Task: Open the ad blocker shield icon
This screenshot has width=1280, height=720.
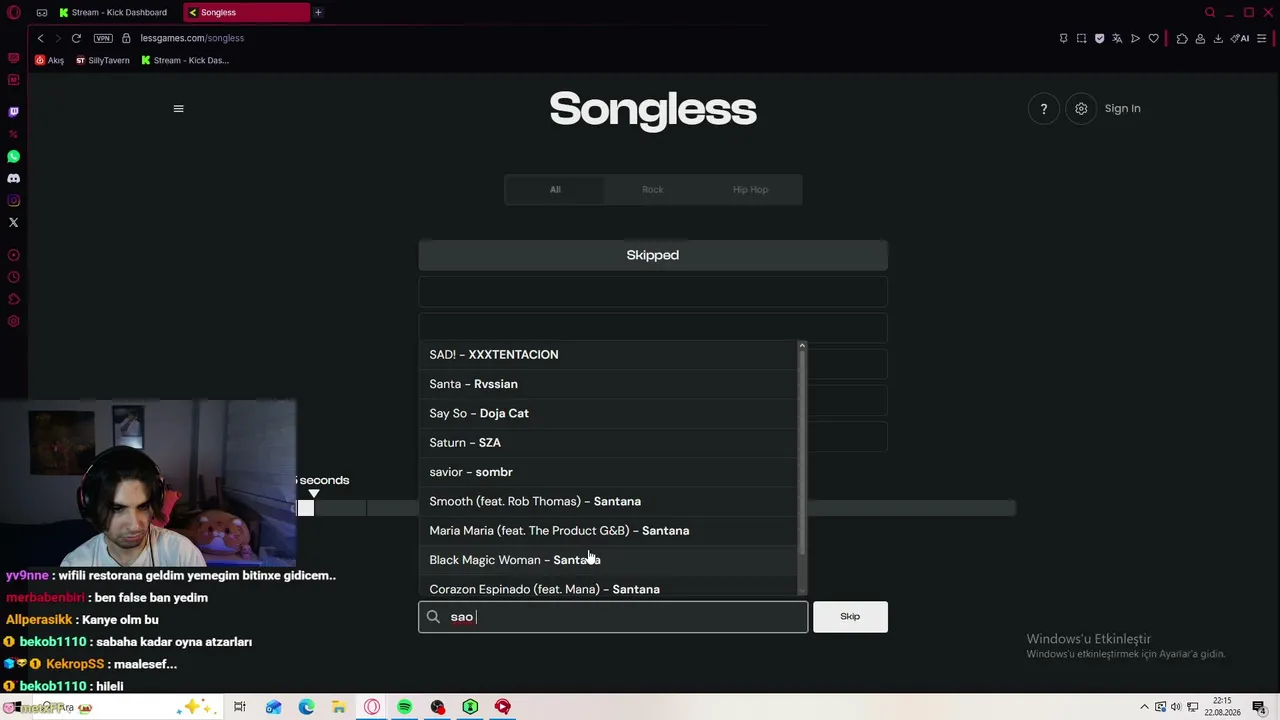Action: 1099,38
